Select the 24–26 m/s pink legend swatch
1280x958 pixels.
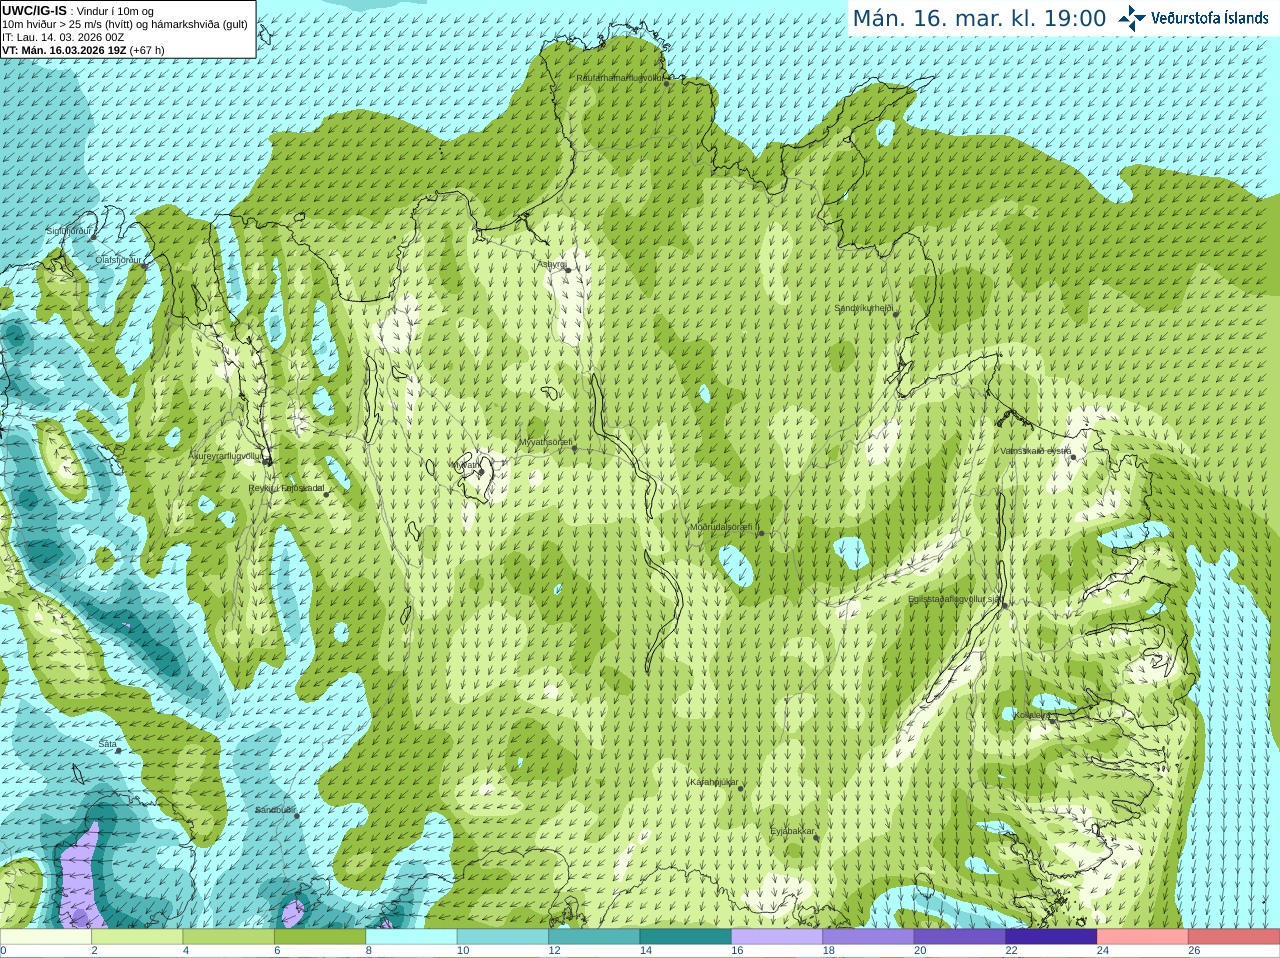tap(1142, 937)
